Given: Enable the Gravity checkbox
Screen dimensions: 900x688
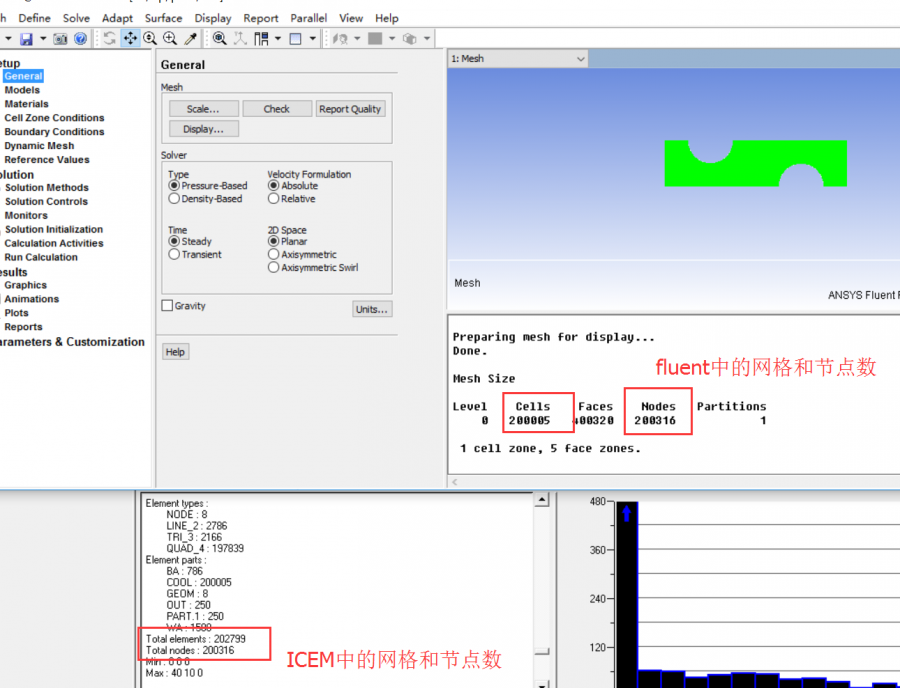Looking at the screenshot, I should click(x=167, y=306).
